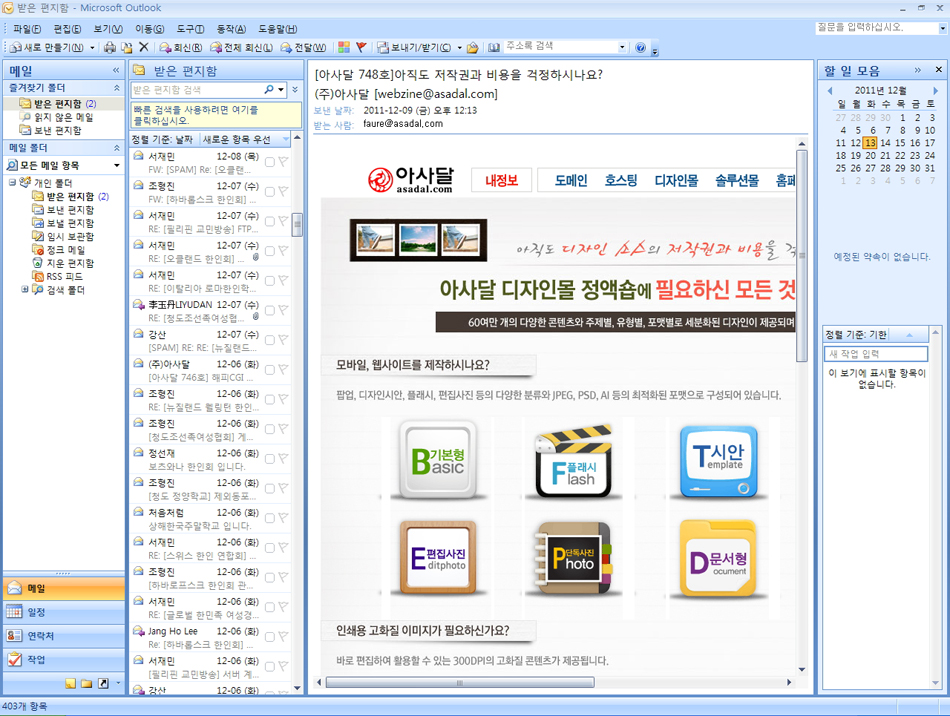Screen dimensions: 950x716
Task: Click the Reply (회신) toolbar button
Action: pos(181,47)
